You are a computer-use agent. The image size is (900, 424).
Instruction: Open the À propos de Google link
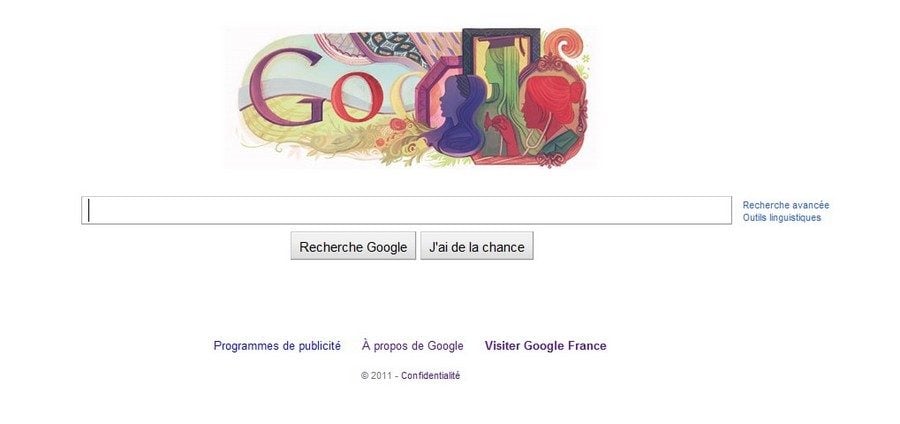413,345
